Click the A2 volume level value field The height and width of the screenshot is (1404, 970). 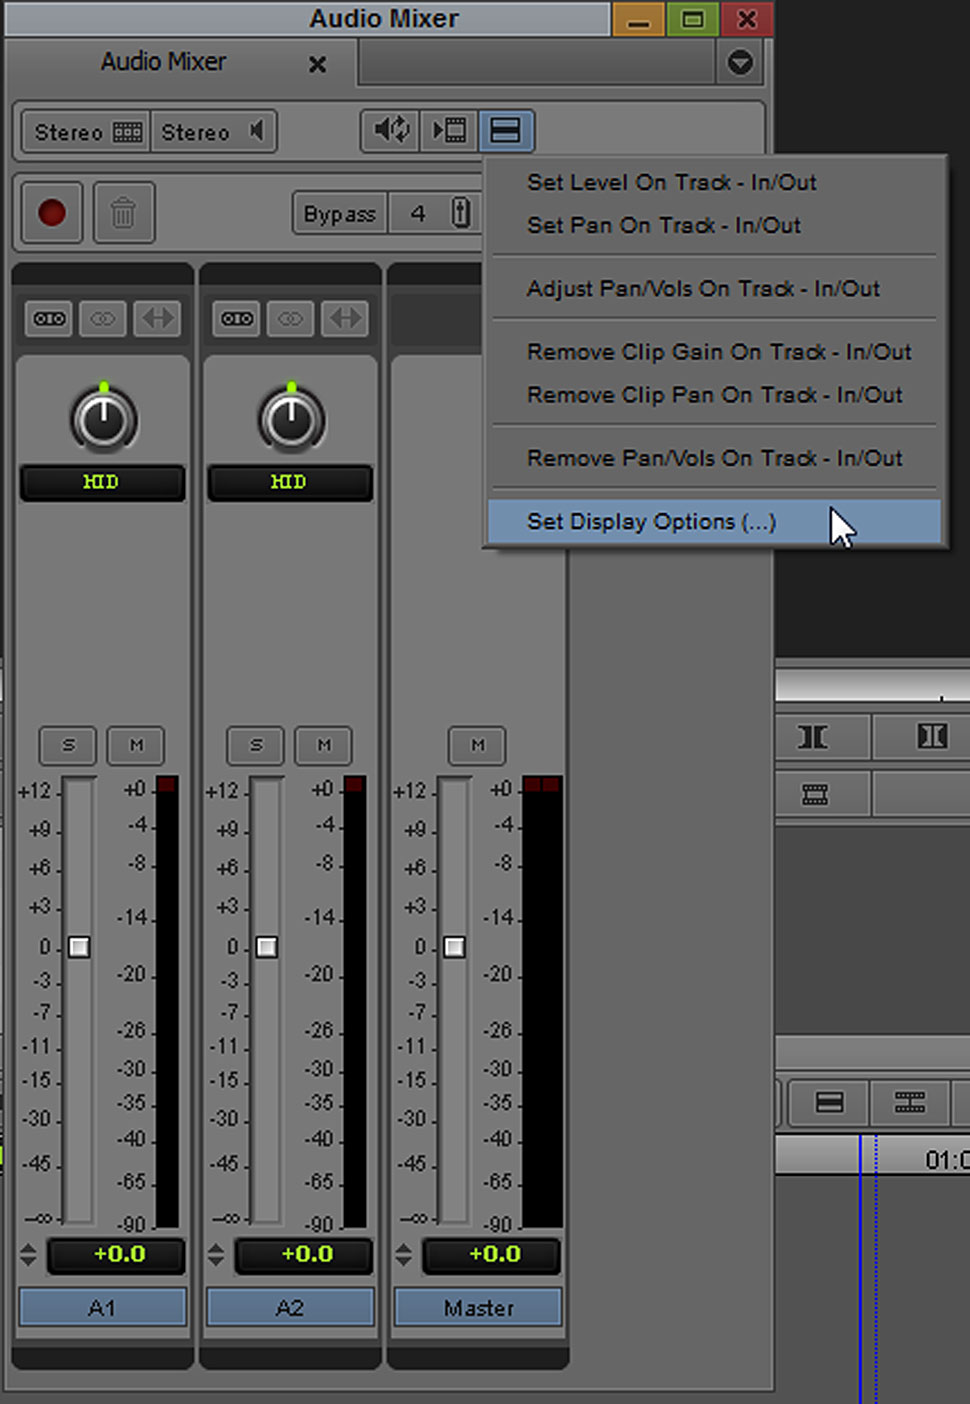click(x=305, y=1255)
